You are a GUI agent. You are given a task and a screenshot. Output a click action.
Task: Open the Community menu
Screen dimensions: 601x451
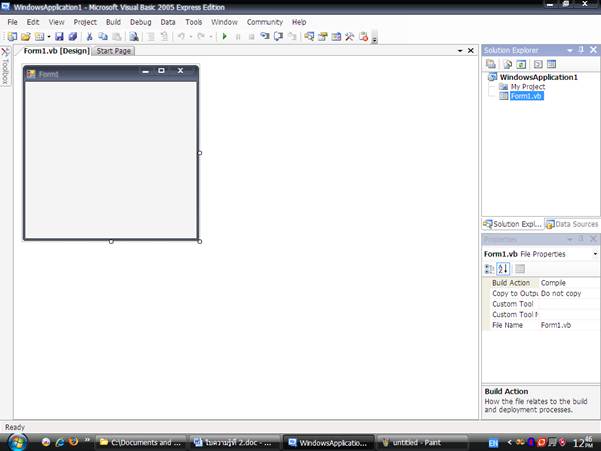(265, 22)
